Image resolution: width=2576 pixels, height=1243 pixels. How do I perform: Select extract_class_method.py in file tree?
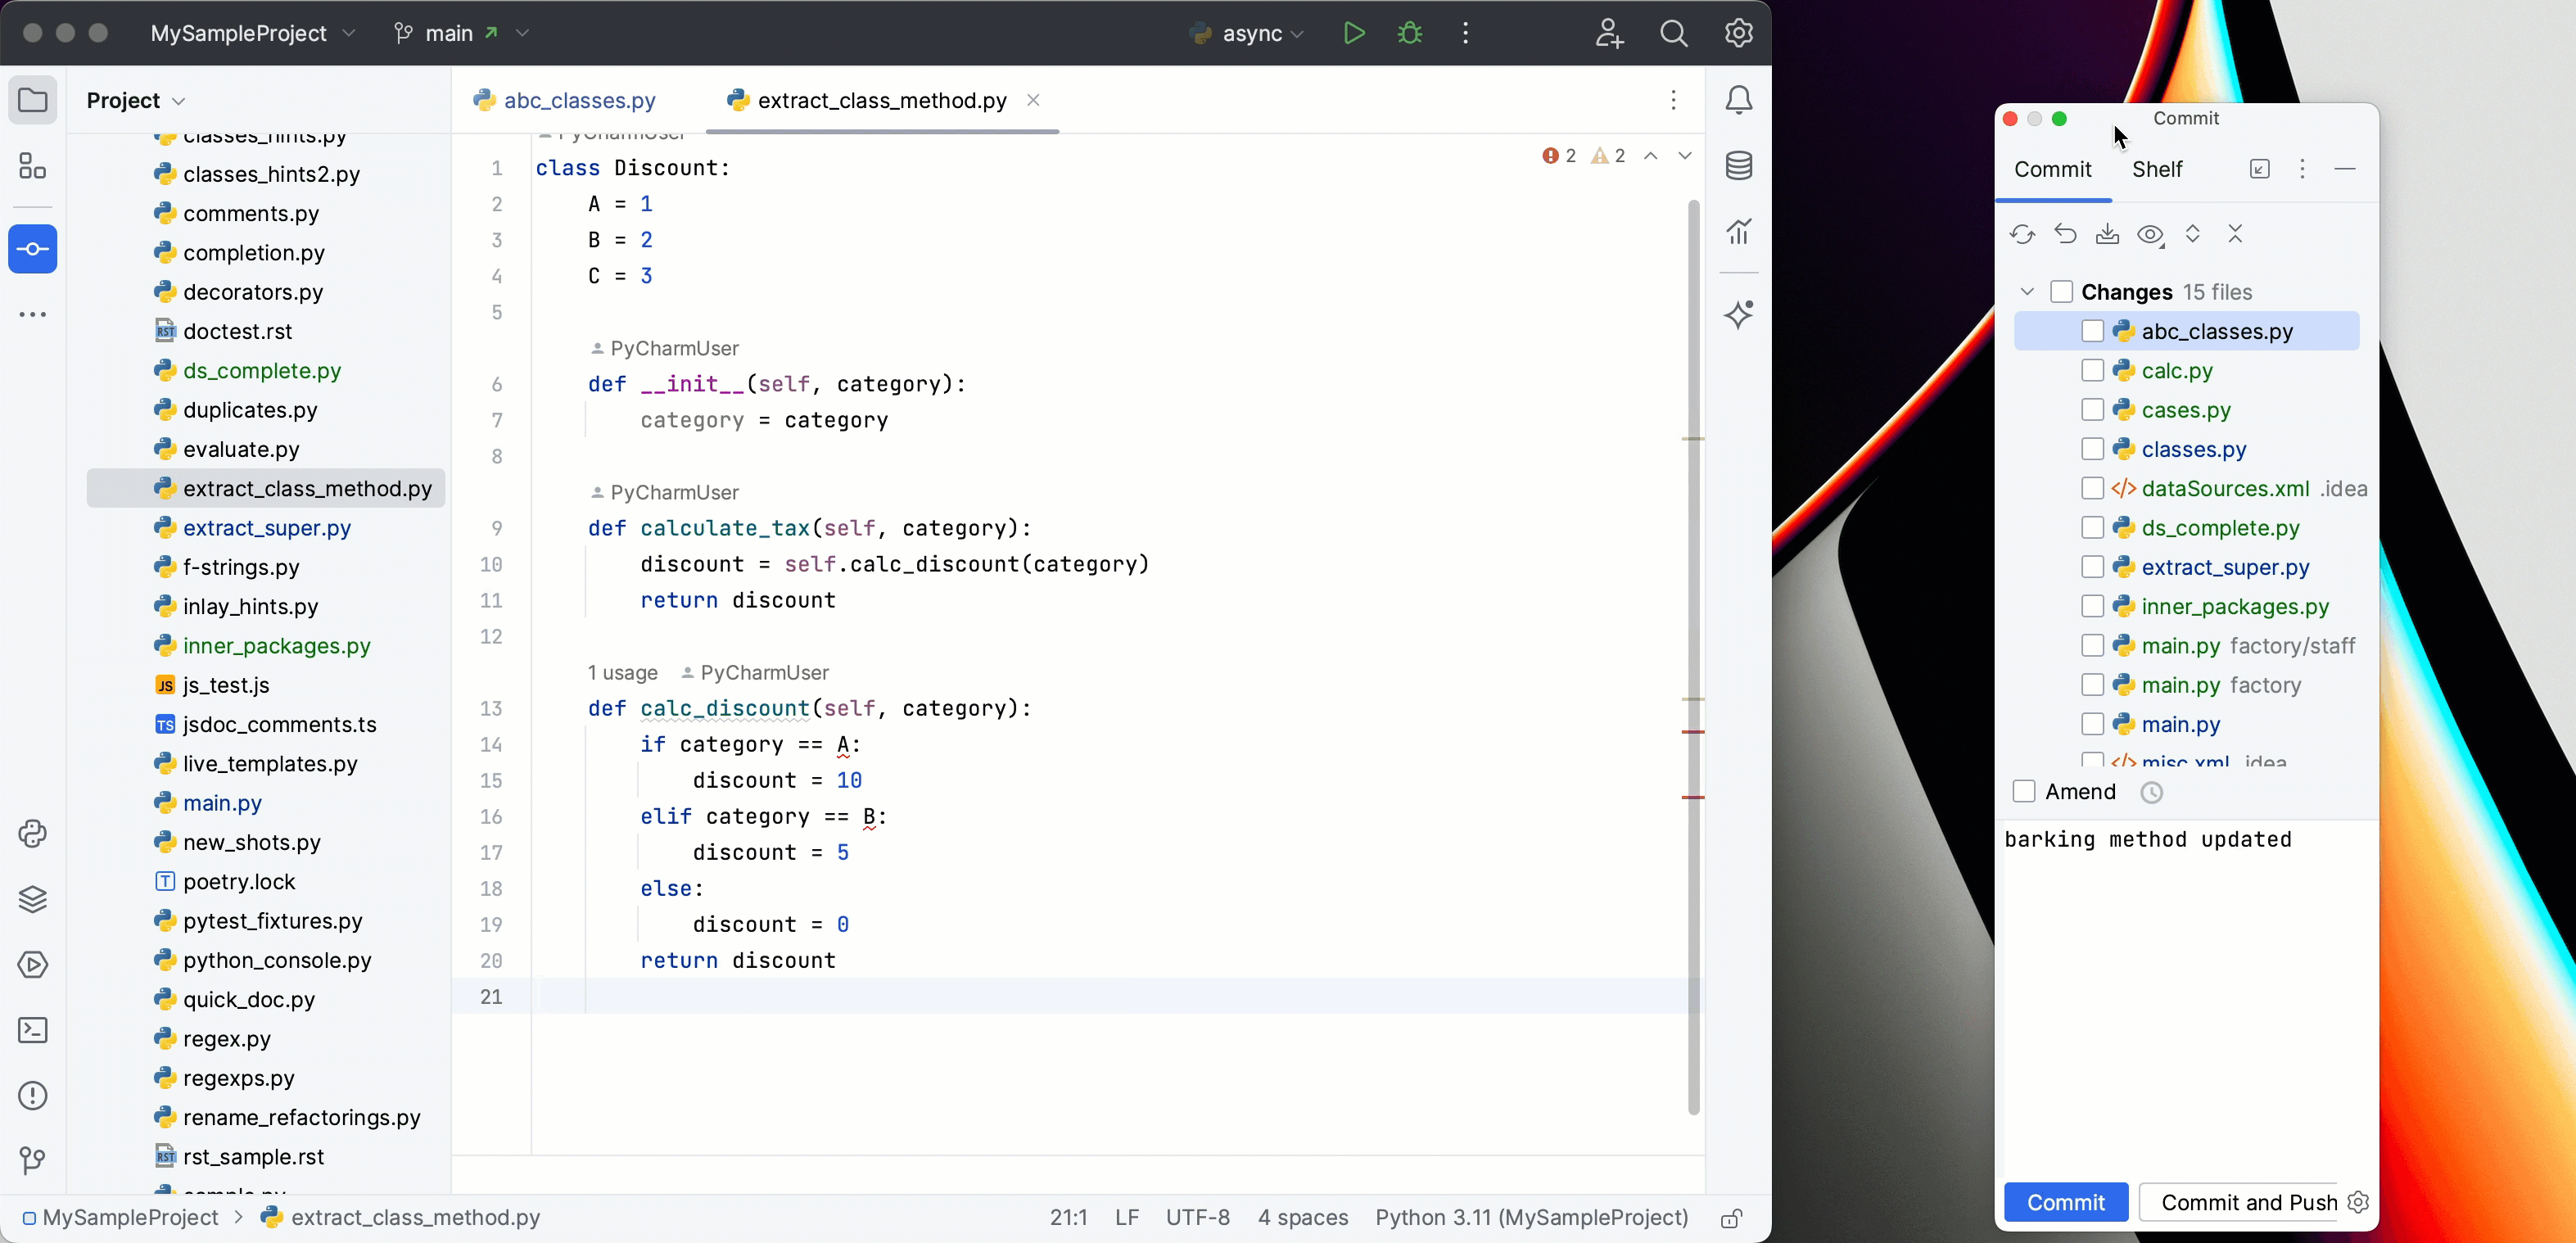[x=305, y=488]
